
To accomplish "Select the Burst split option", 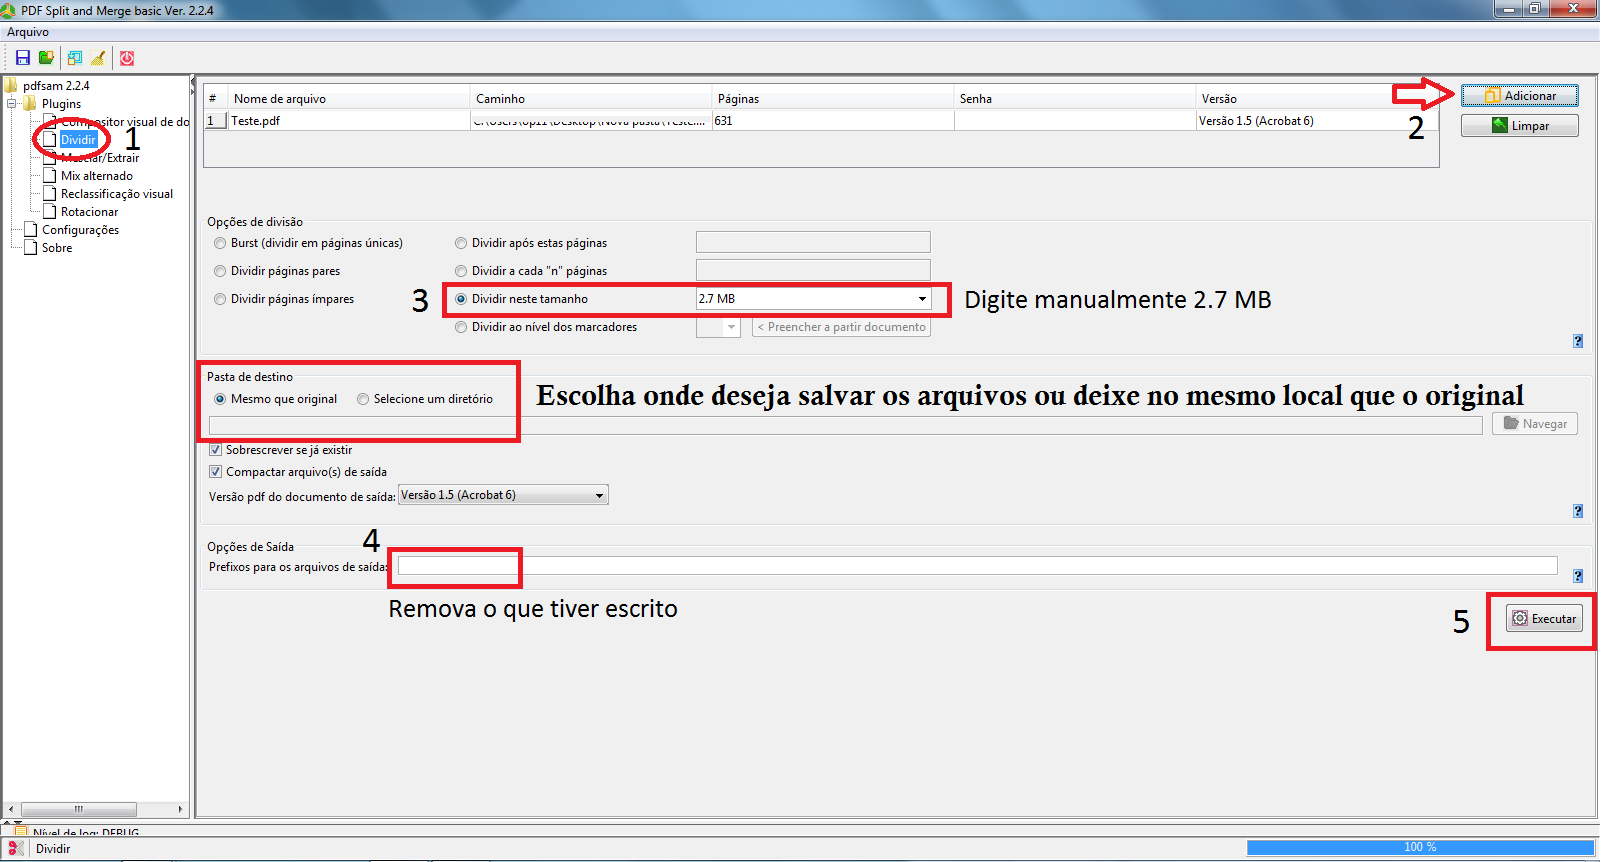I will (x=220, y=243).
